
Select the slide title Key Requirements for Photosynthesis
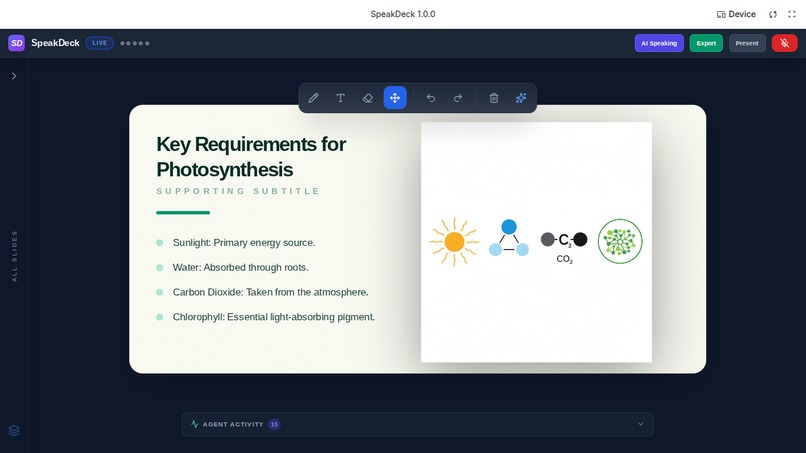pyautogui.click(x=251, y=157)
